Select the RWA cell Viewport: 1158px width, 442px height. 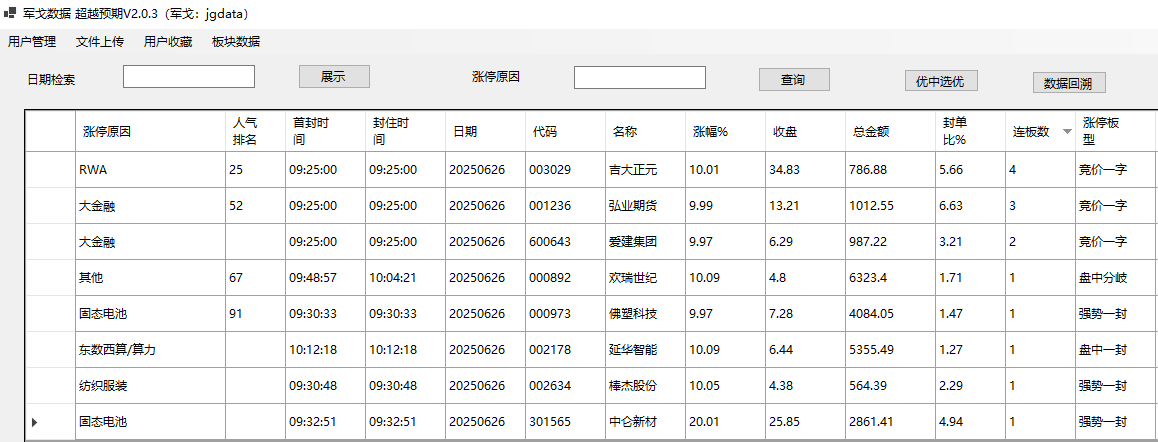(x=151, y=170)
